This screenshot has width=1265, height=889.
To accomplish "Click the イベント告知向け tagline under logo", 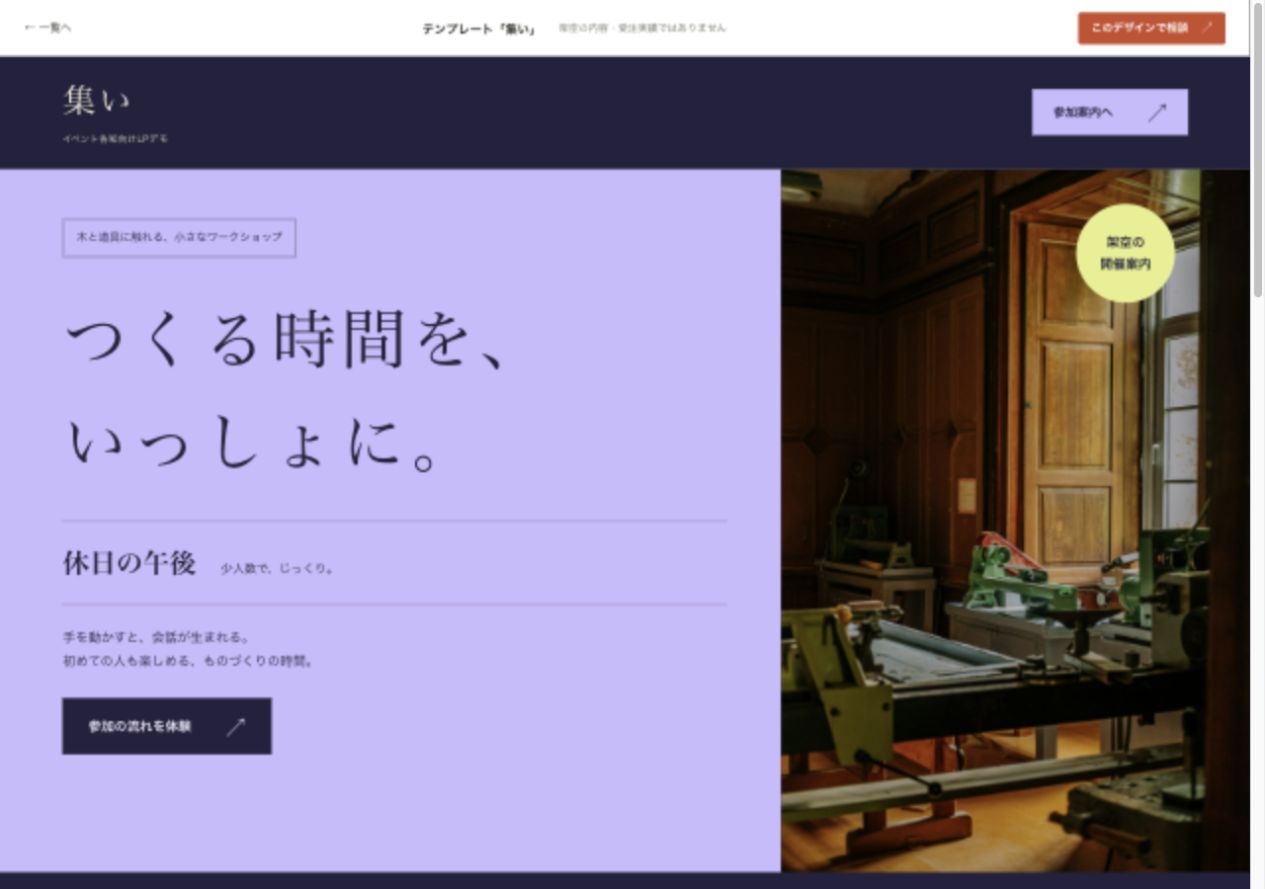I will tap(115, 139).
